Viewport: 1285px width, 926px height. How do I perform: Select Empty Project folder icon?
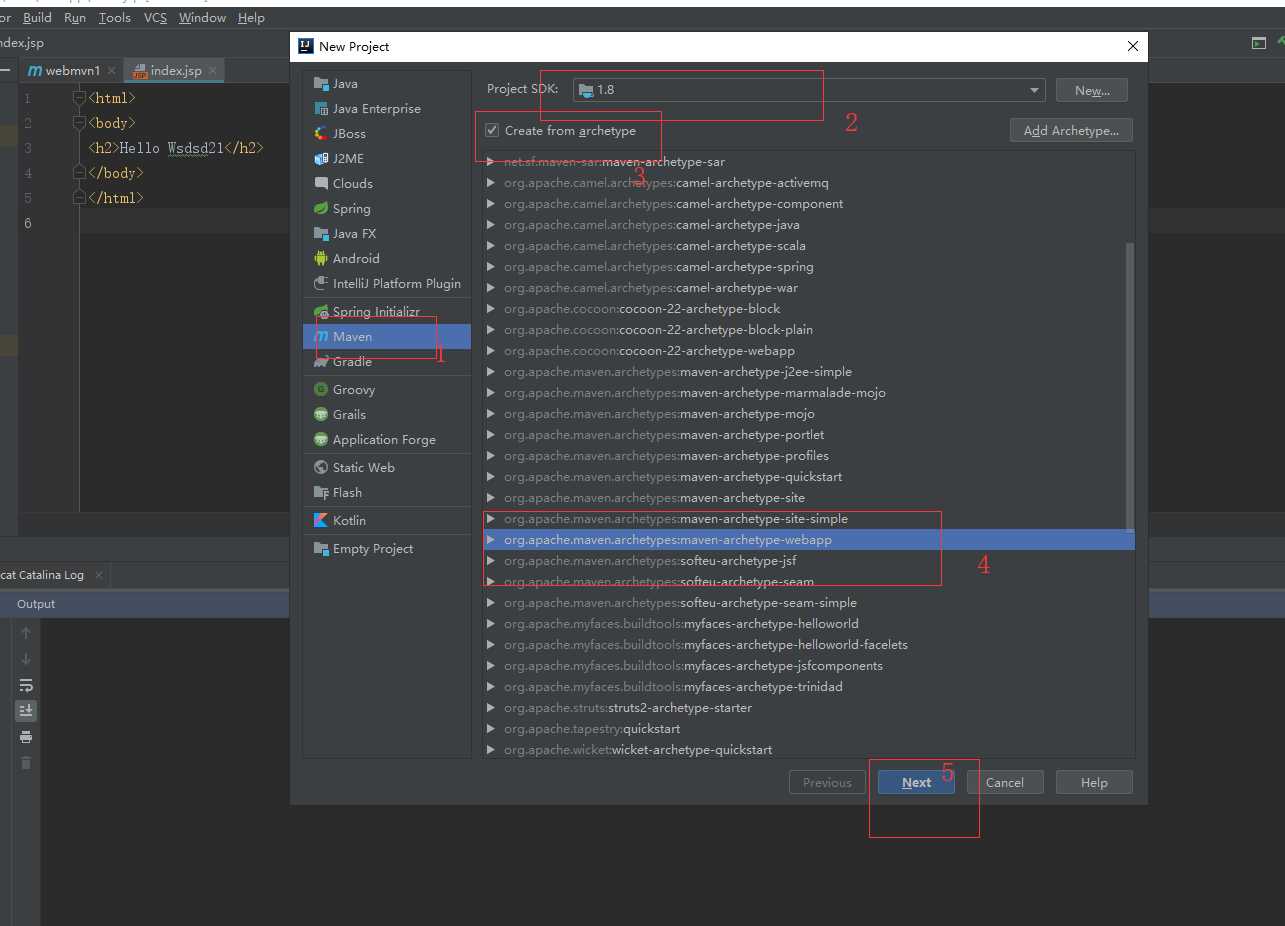pyautogui.click(x=320, y=549)
